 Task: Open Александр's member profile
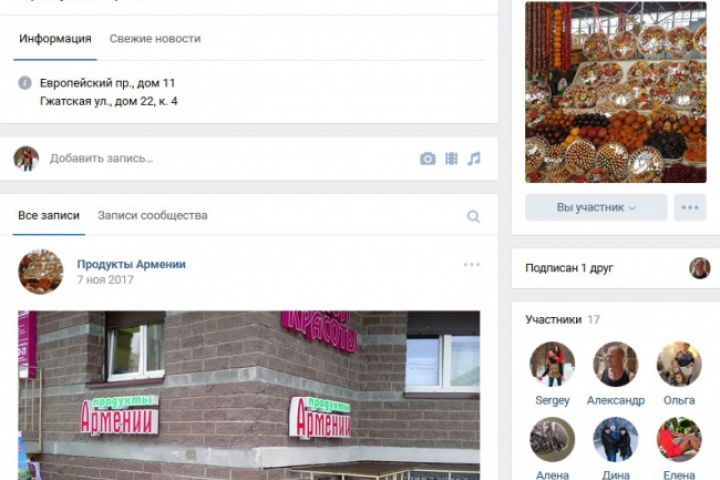pos(616,401)
